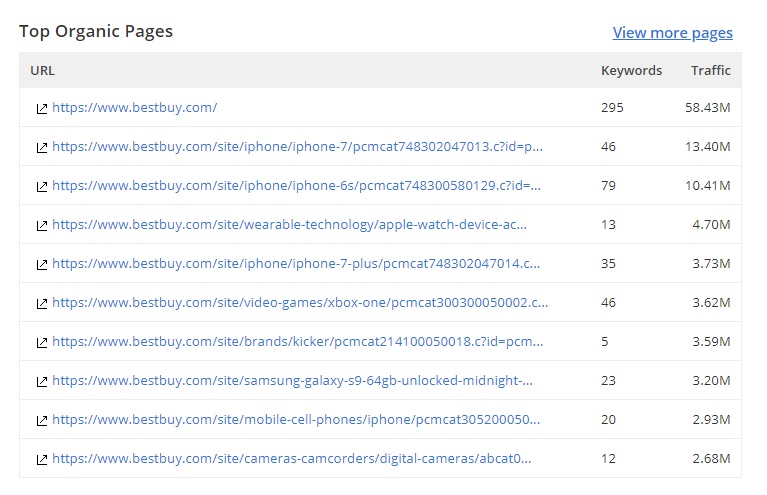767x495 pixels.
Task: Click the Keywords column header
Action: click(631, 70)
